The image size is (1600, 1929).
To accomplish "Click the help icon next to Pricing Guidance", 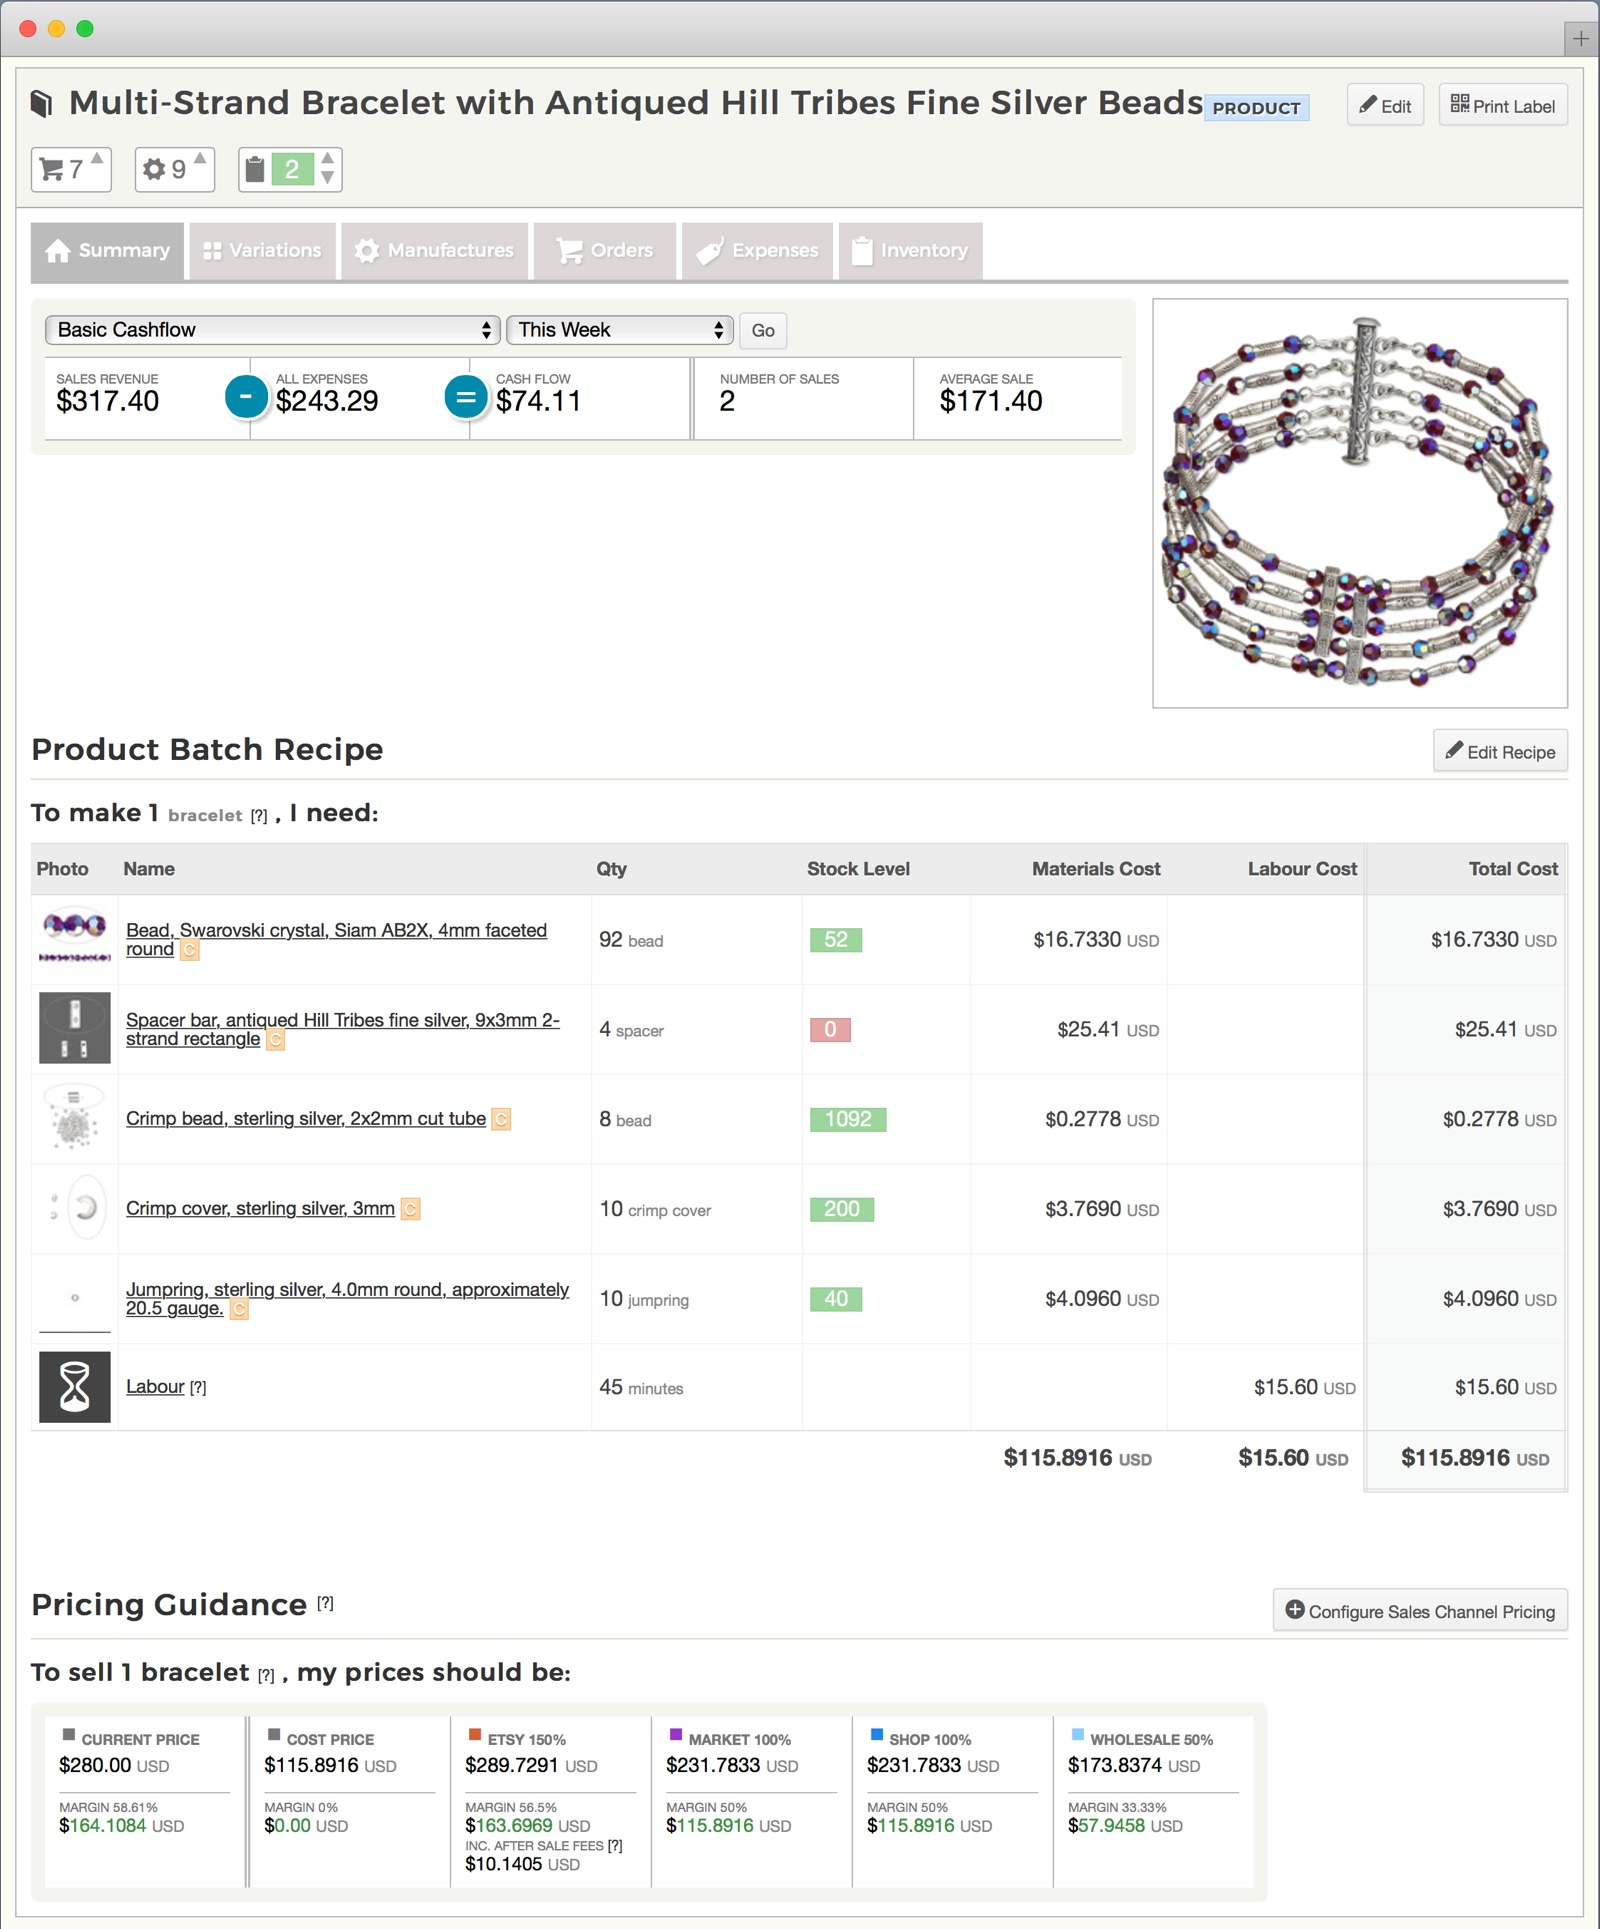I will coord(325,1604).
